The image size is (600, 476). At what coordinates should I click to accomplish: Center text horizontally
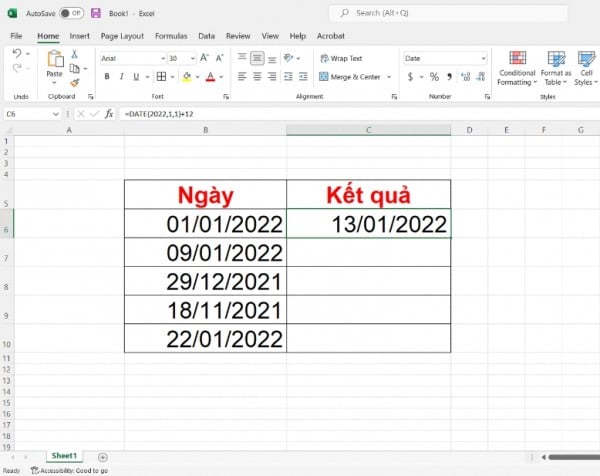[257, 77]
